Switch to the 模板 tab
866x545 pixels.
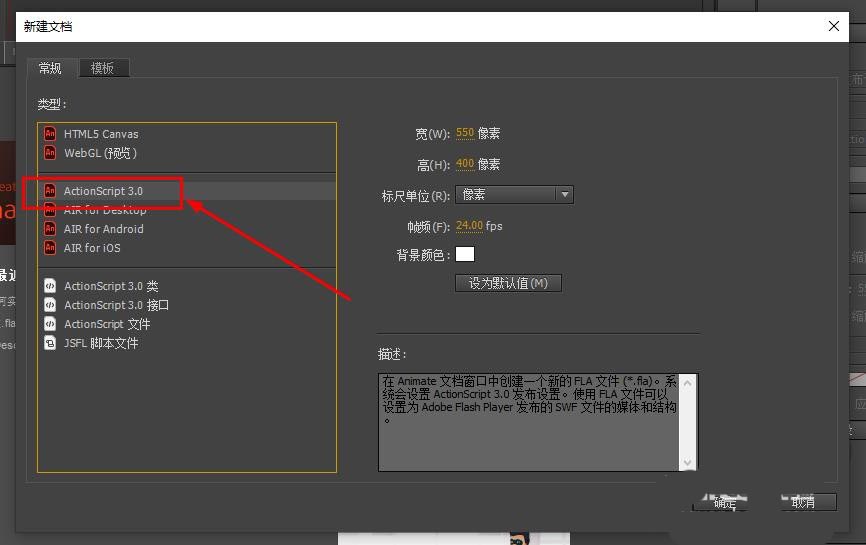(103, 68)
